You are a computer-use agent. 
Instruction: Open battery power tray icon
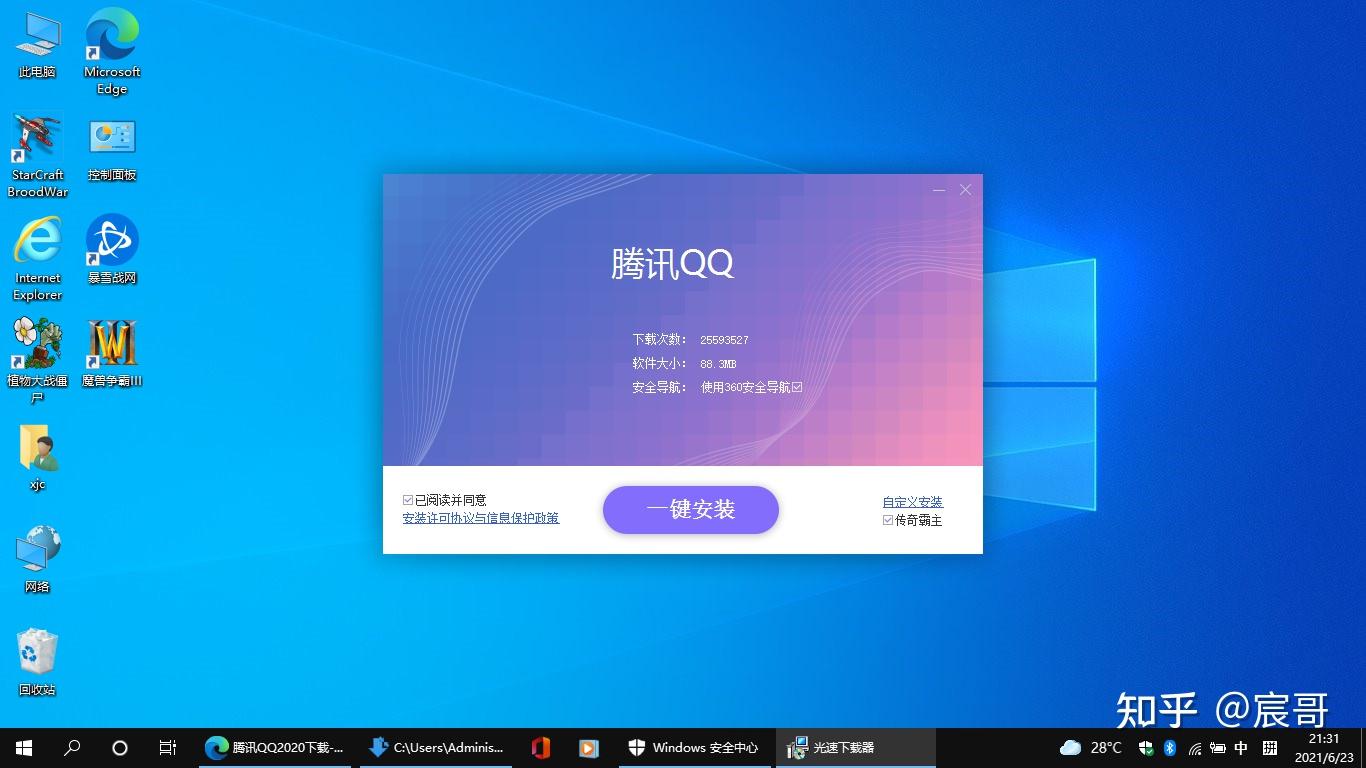point(1217,748)
